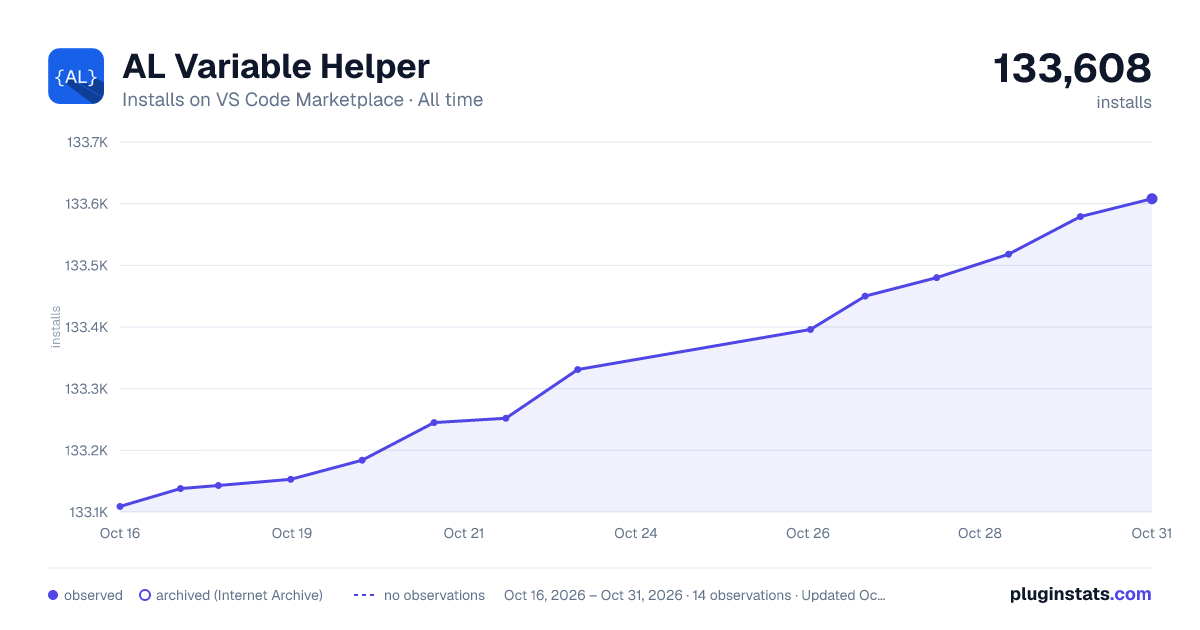Viewport: 1200px width, 630px height.
Task: Click the 'no observations' legend text
Action: (434, 595)
